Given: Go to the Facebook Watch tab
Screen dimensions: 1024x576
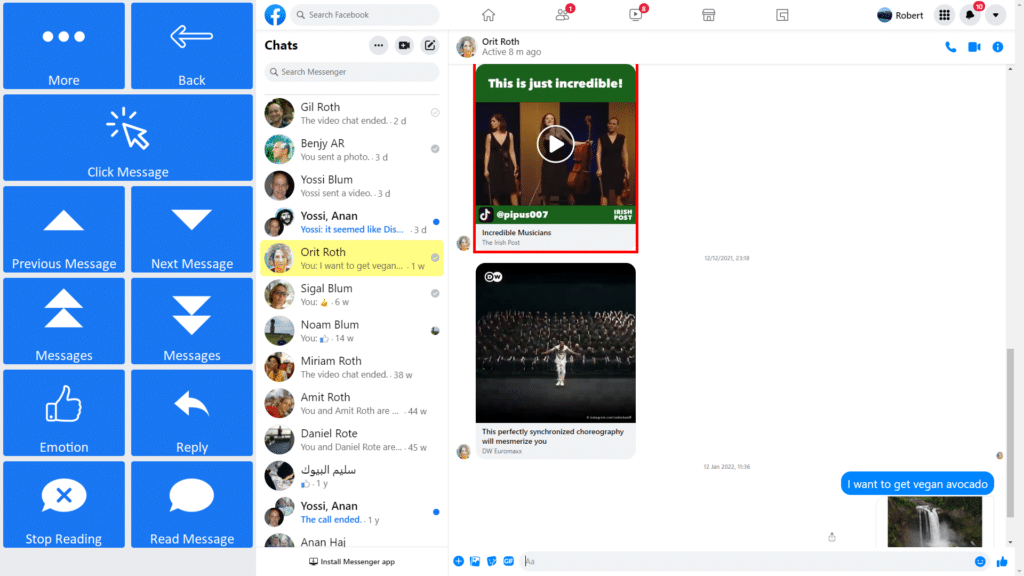Looking at the screenshot, I should 635,15.
